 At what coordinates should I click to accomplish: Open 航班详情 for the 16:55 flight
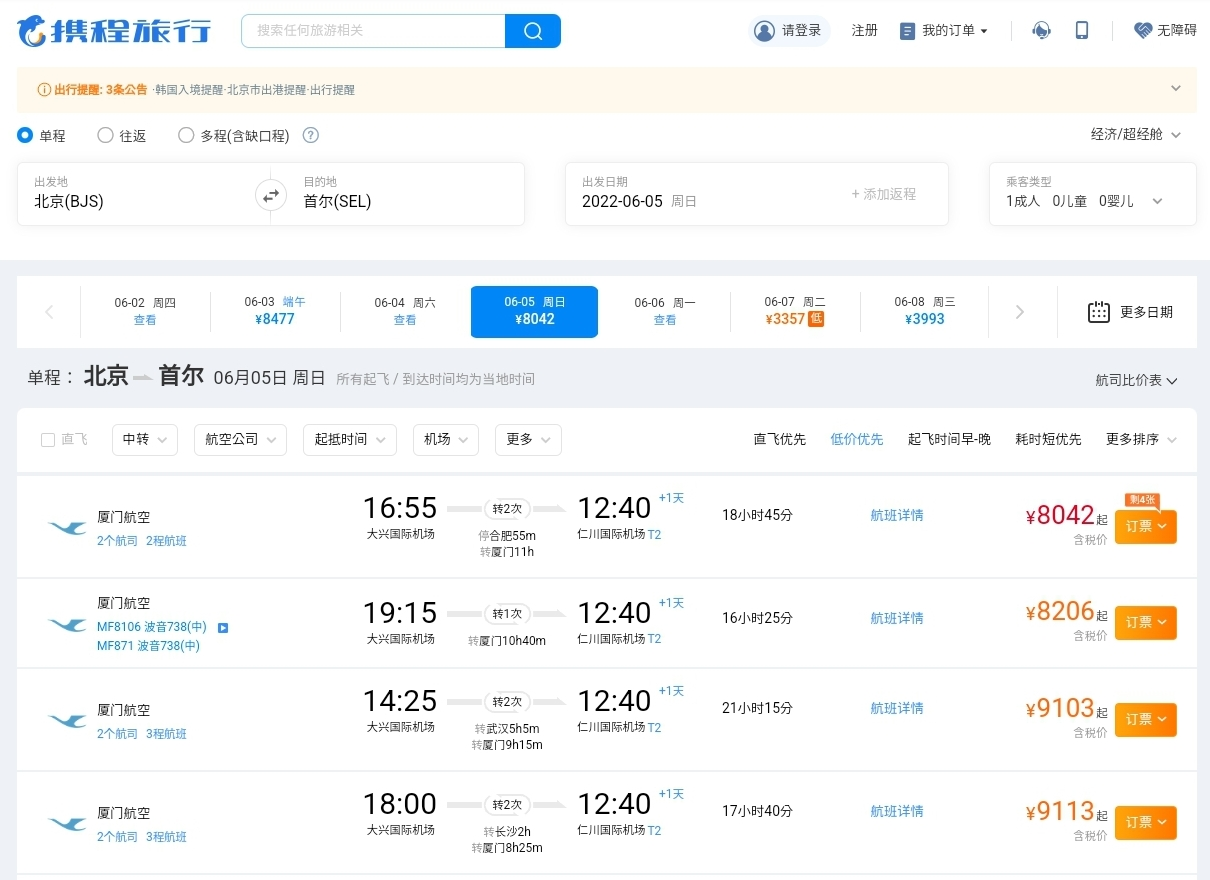tap(897, 516)
